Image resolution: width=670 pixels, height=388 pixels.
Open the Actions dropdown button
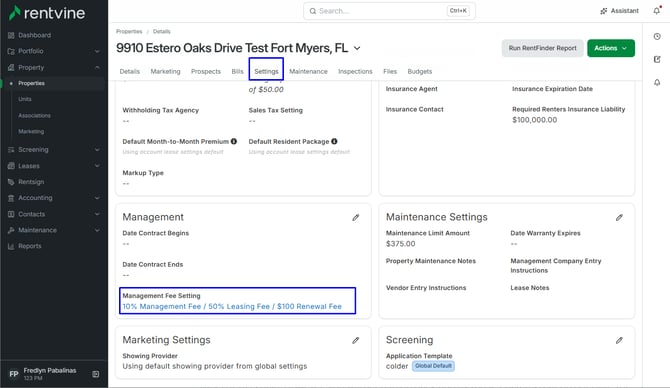point(611,48)
